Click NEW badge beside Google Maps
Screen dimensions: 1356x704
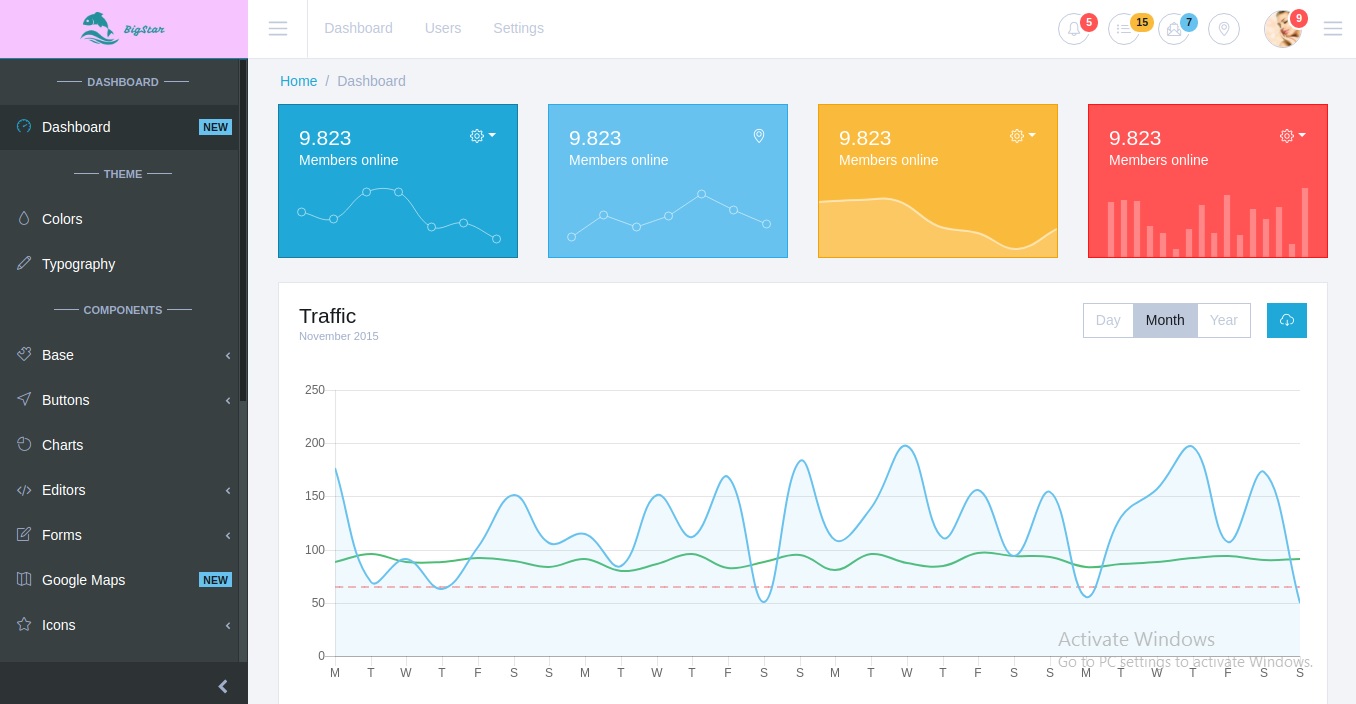(x=215, y=580)
